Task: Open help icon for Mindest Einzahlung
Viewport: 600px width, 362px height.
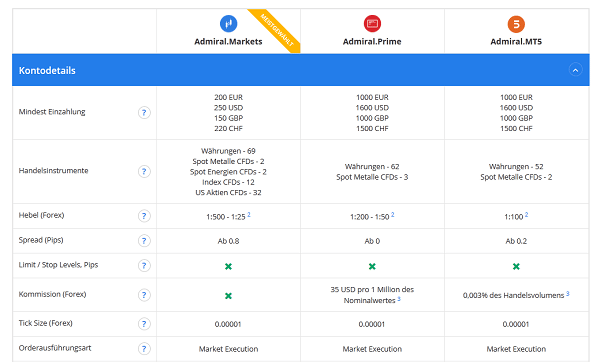Action: tap(144, 113)
